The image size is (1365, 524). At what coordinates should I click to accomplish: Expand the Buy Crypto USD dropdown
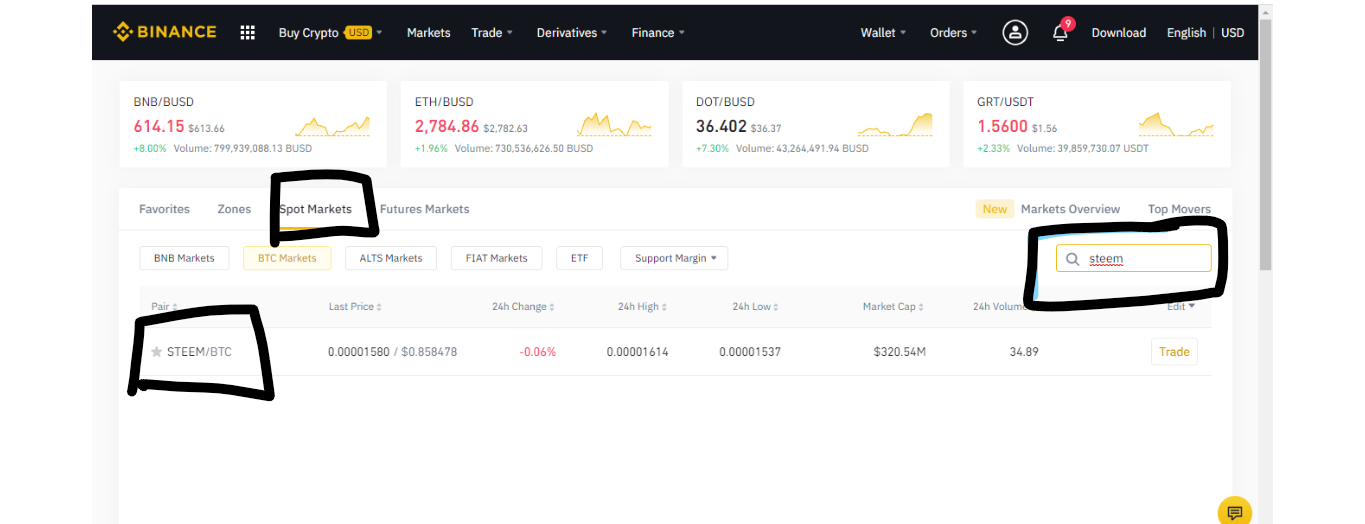point(331,33)
